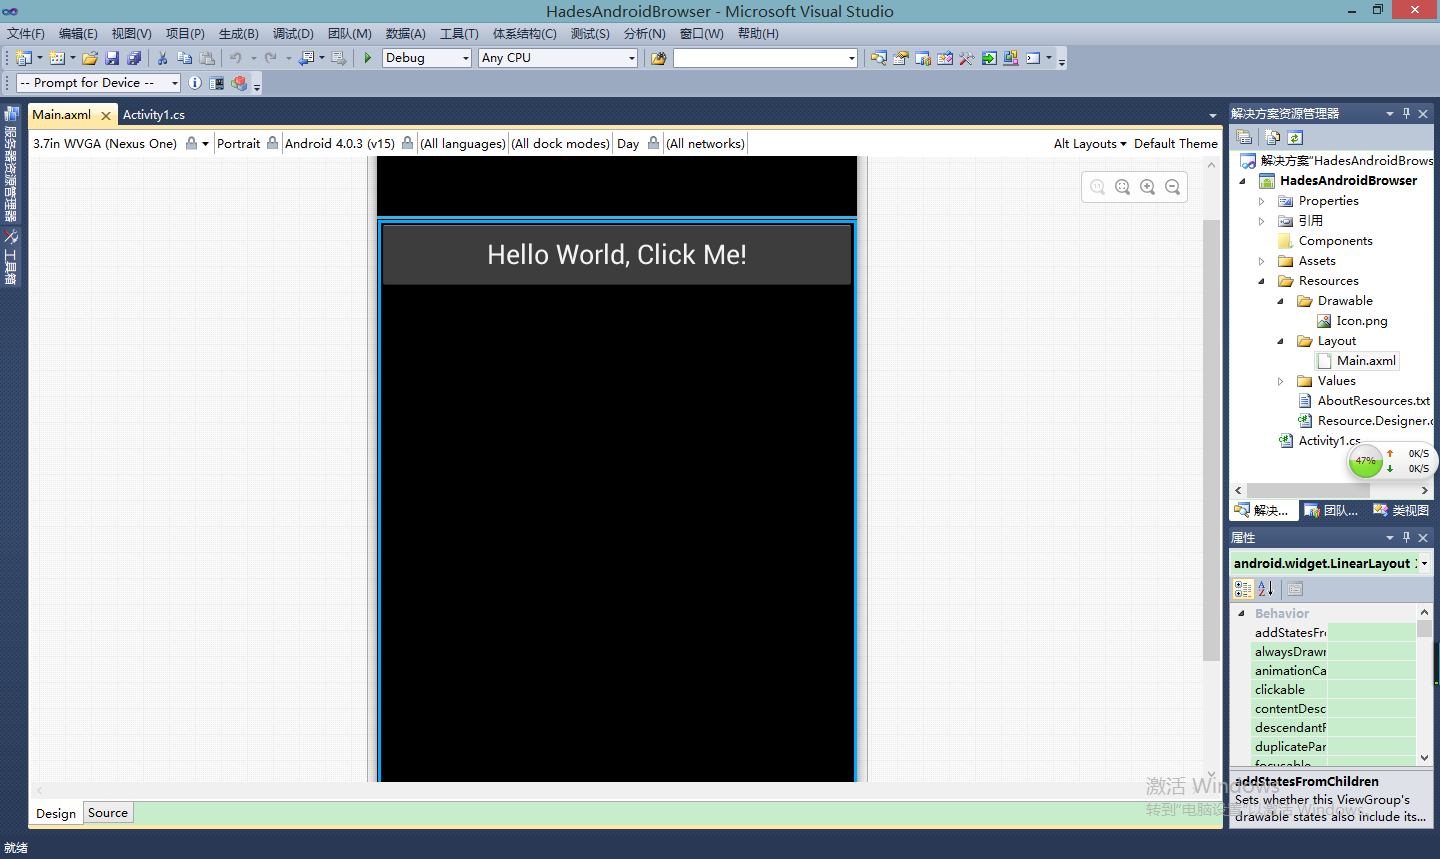Screen dimensions: 1440x859
Task: Click the Save All toolbar icon
Action: pos(134,58)
